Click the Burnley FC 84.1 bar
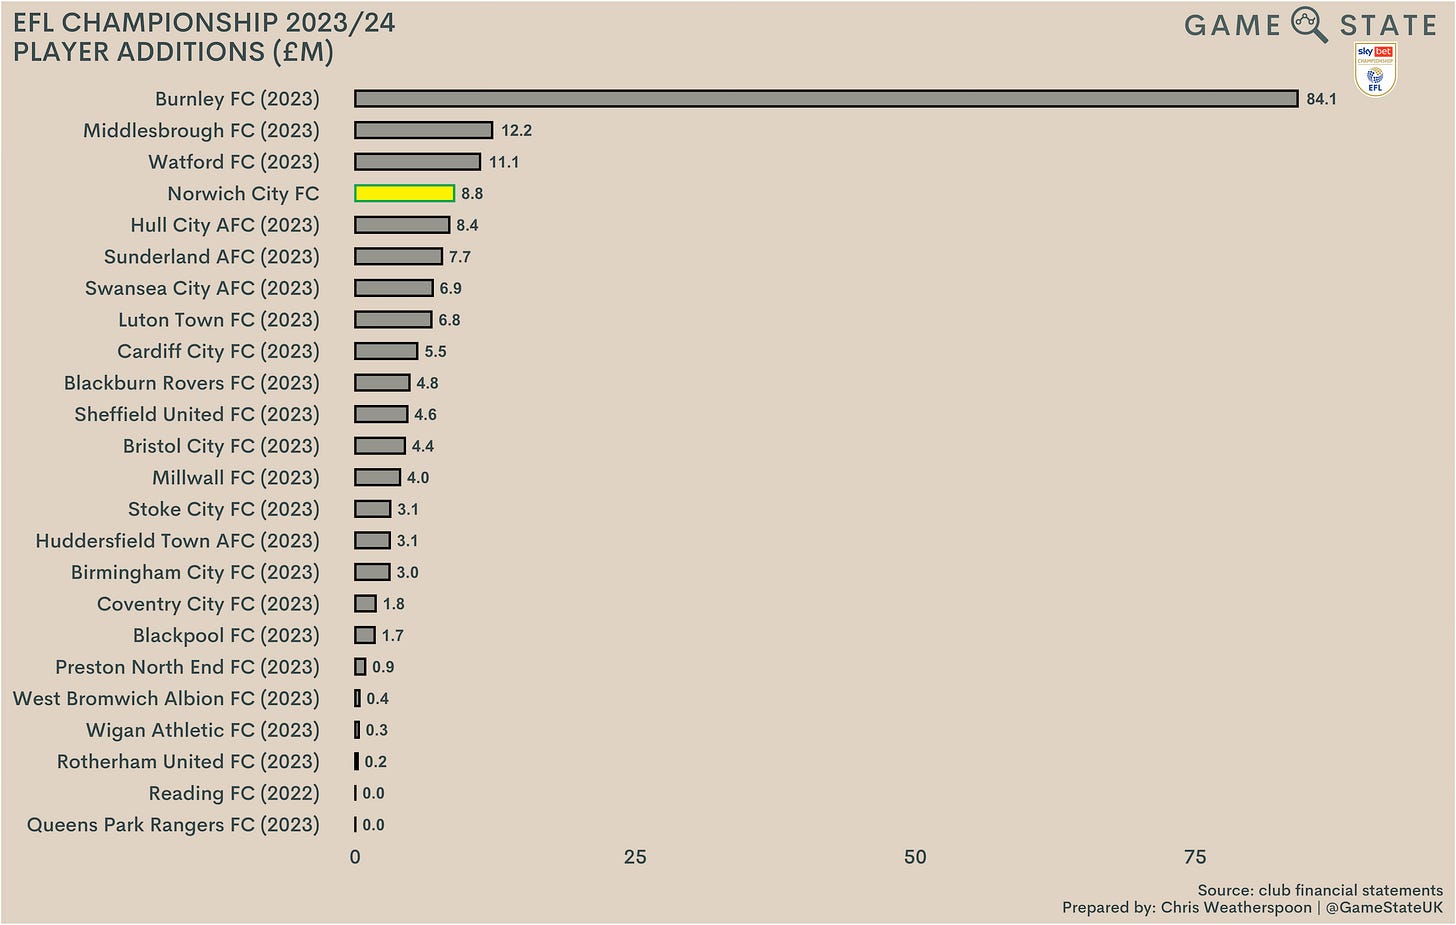Image resolution: width=1456 pixels, height=925 pixels. click(x=826, y=98)
